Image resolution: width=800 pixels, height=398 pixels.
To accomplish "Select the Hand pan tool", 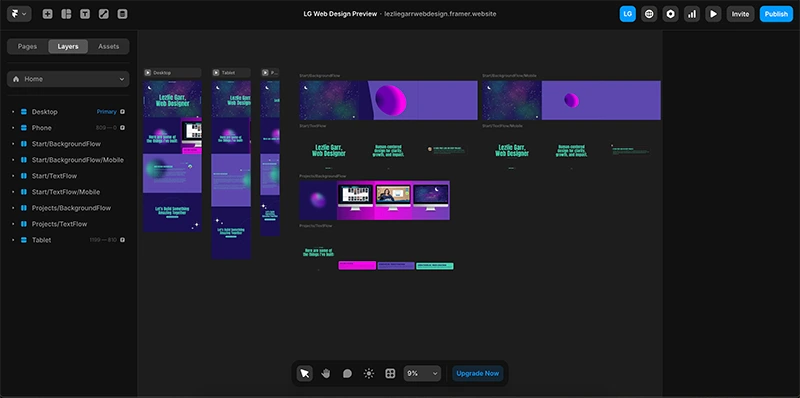I will point(326,374).
